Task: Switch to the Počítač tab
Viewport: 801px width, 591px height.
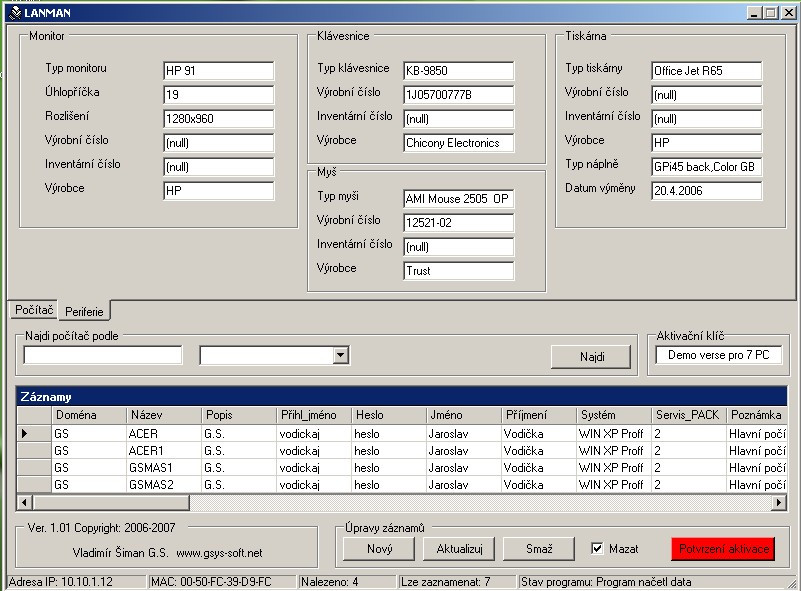Action: (x=34, y=310)
